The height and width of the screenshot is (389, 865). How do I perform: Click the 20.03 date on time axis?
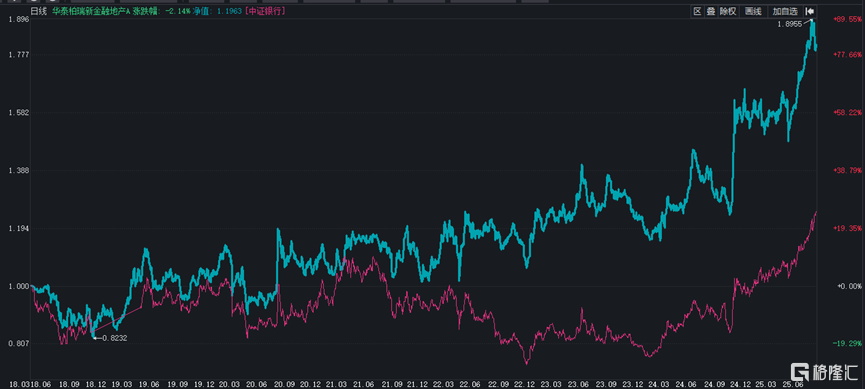click(229, 383)
